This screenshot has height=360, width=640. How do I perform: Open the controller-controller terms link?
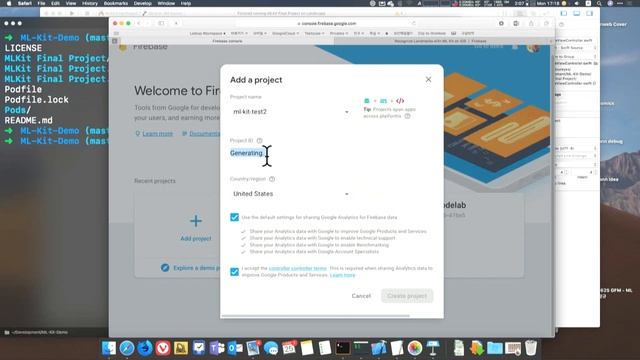298,268
